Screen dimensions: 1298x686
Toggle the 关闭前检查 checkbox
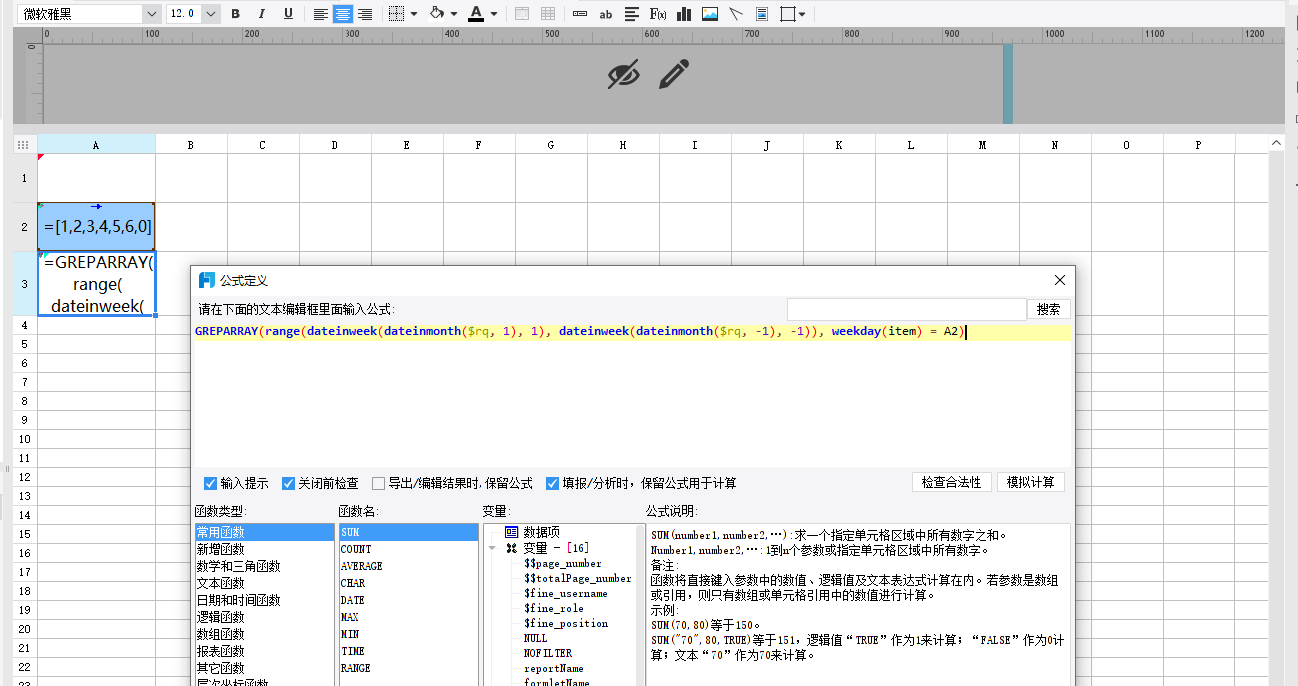289,483
